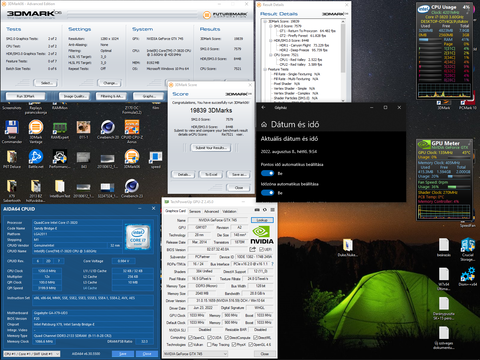Screen dimensions: 480x360
Task: Click the 'HDR2 - Deep Freeze' result row
Action: 303,50
